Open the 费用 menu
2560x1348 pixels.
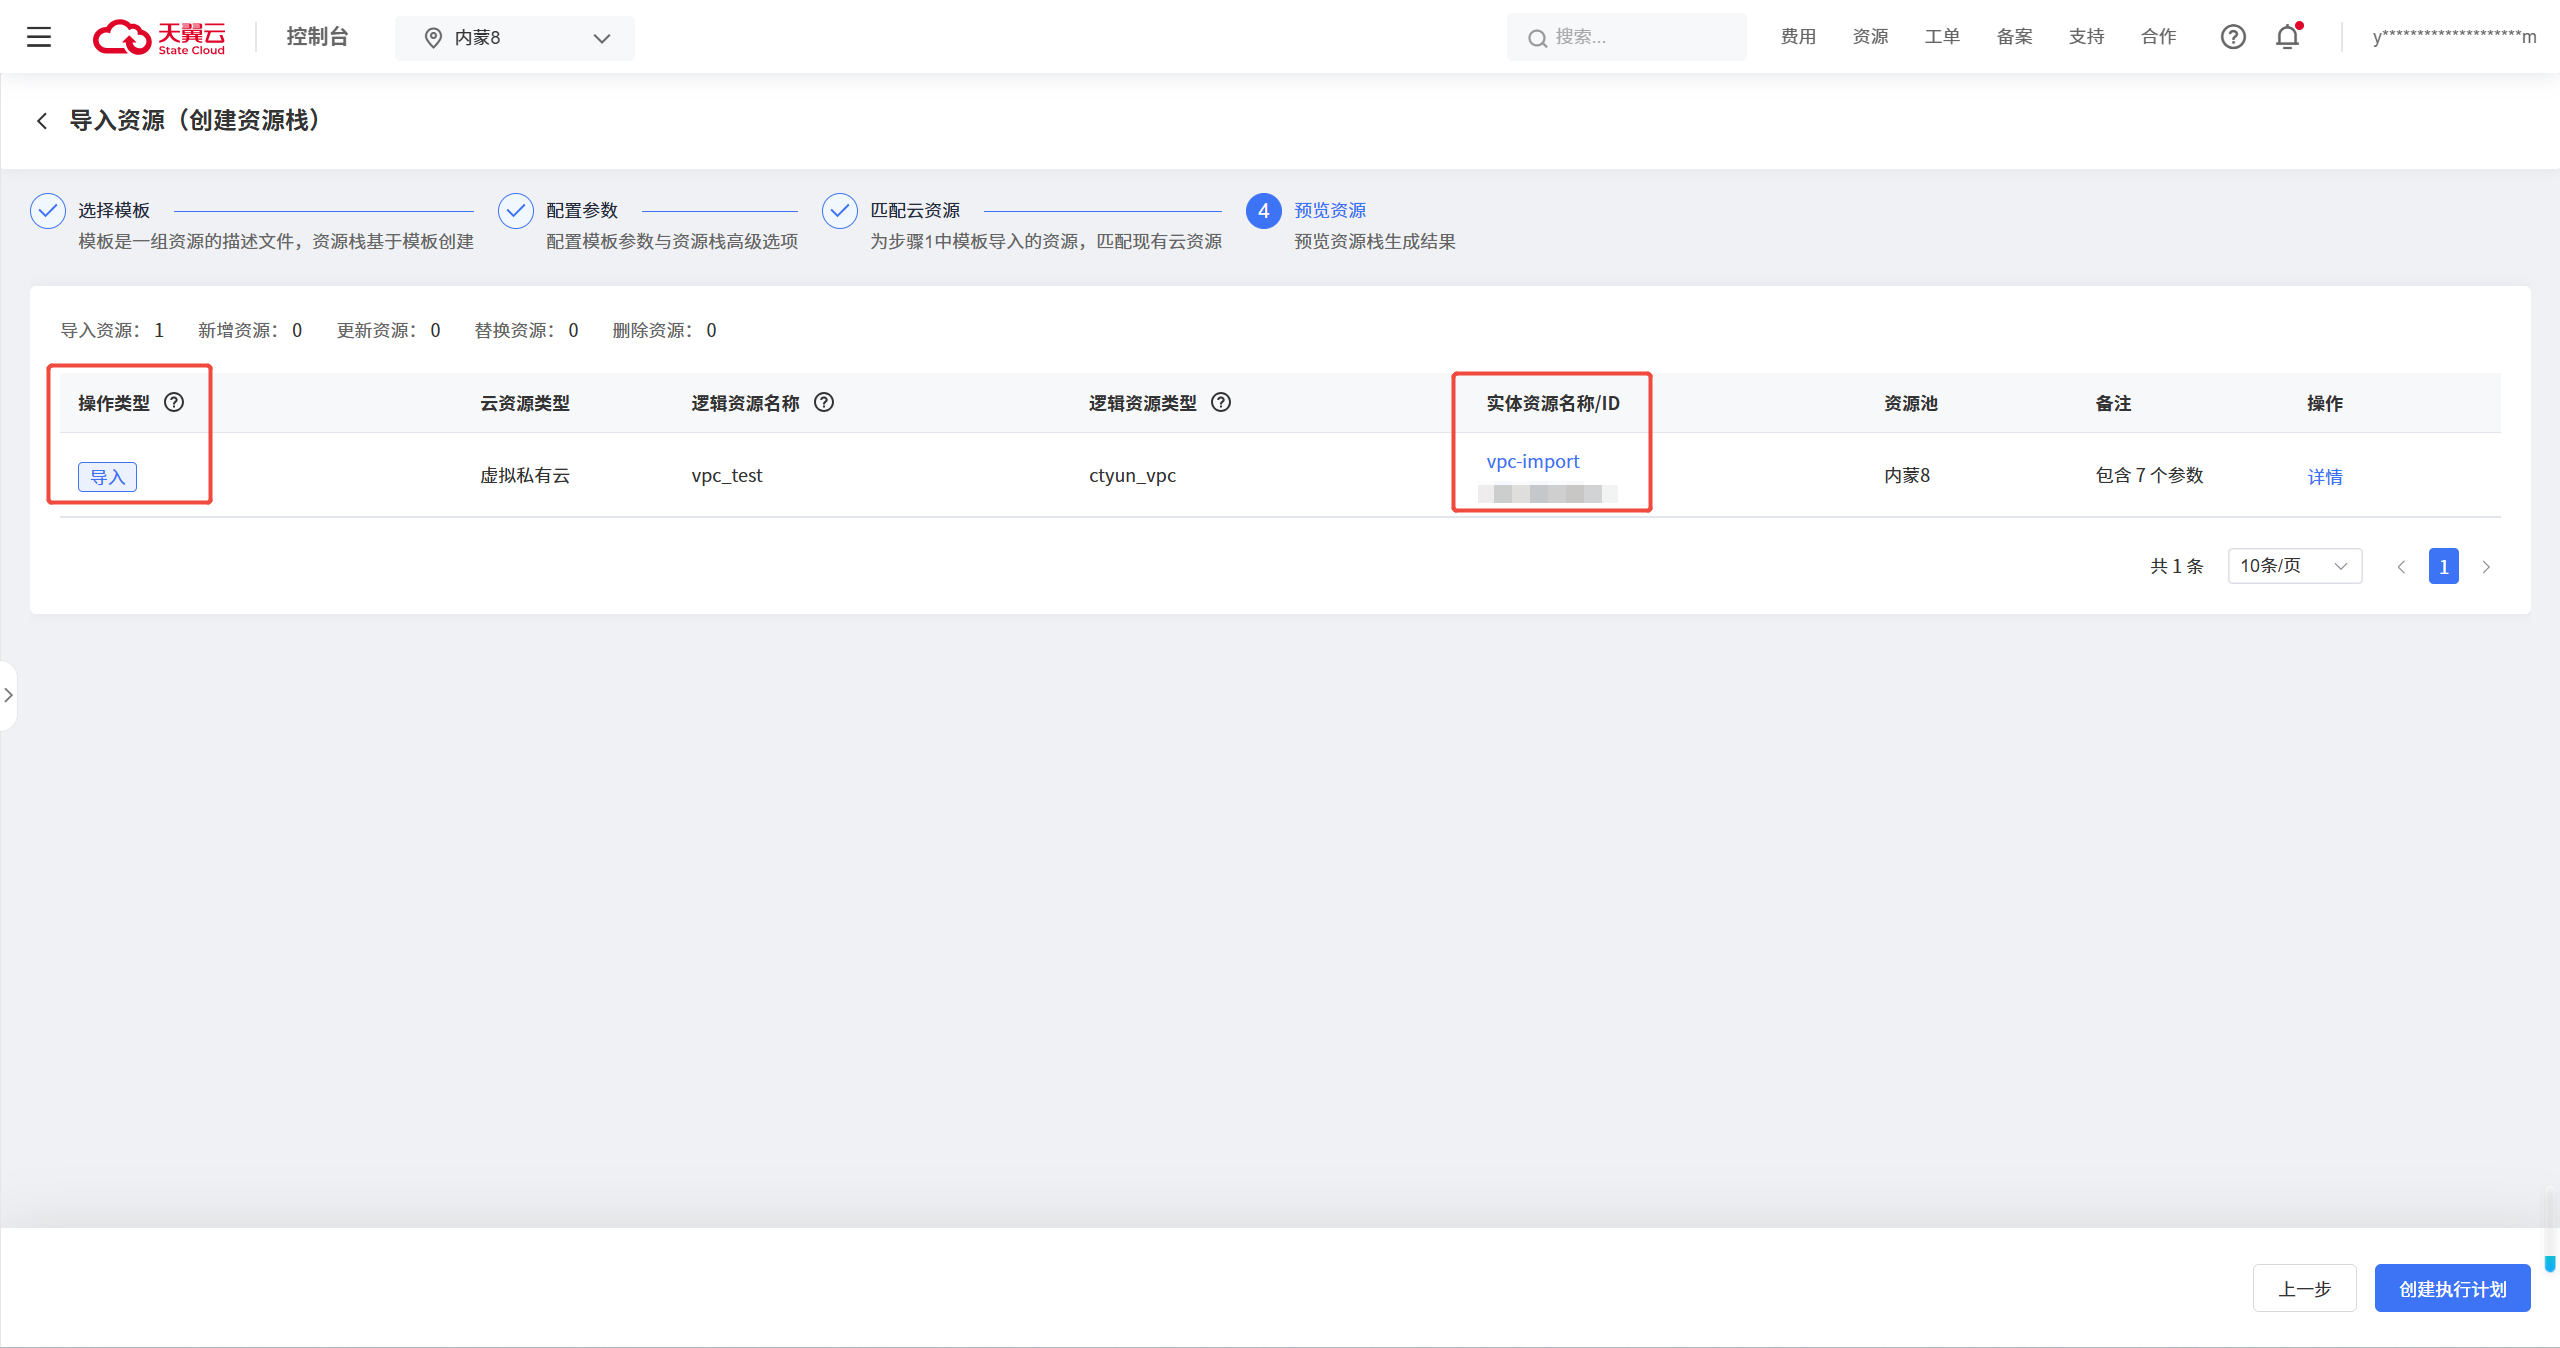[1798, 37]
